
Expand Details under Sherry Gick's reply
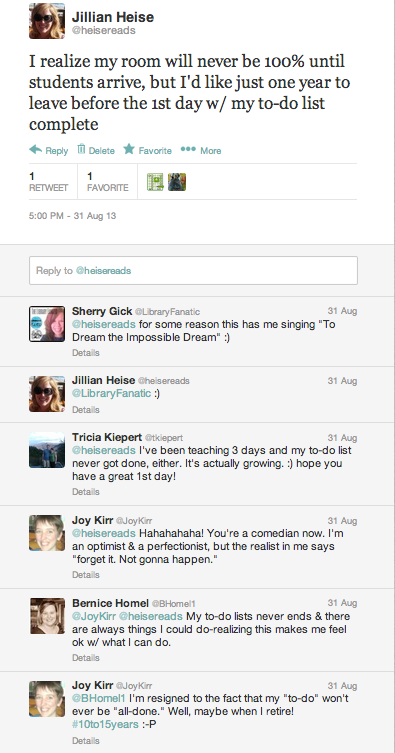tap(85, 352)
